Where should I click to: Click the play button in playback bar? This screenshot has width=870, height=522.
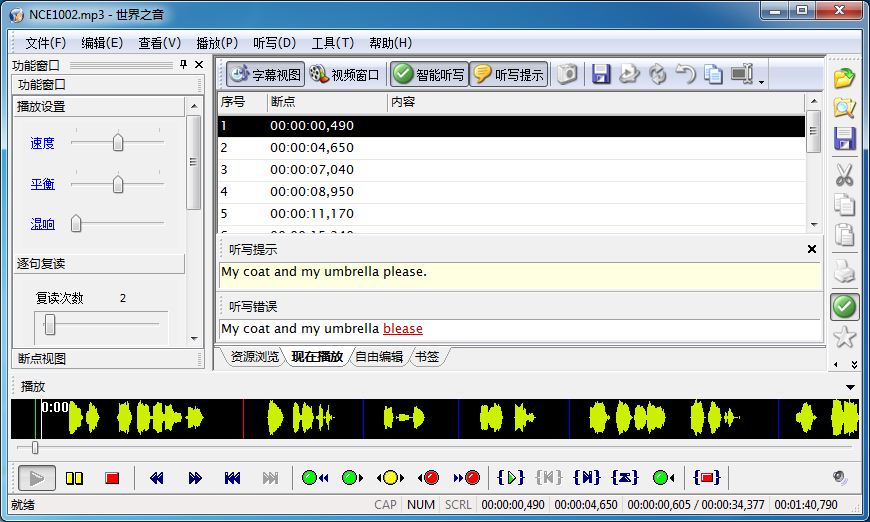pyautogui.click(x=37, y=478)
